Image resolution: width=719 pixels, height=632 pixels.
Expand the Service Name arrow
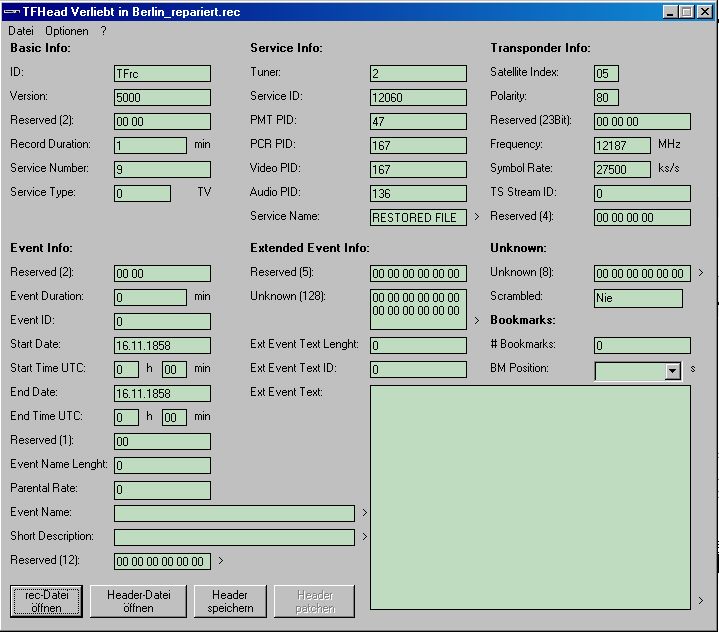[x=477, y=217]
